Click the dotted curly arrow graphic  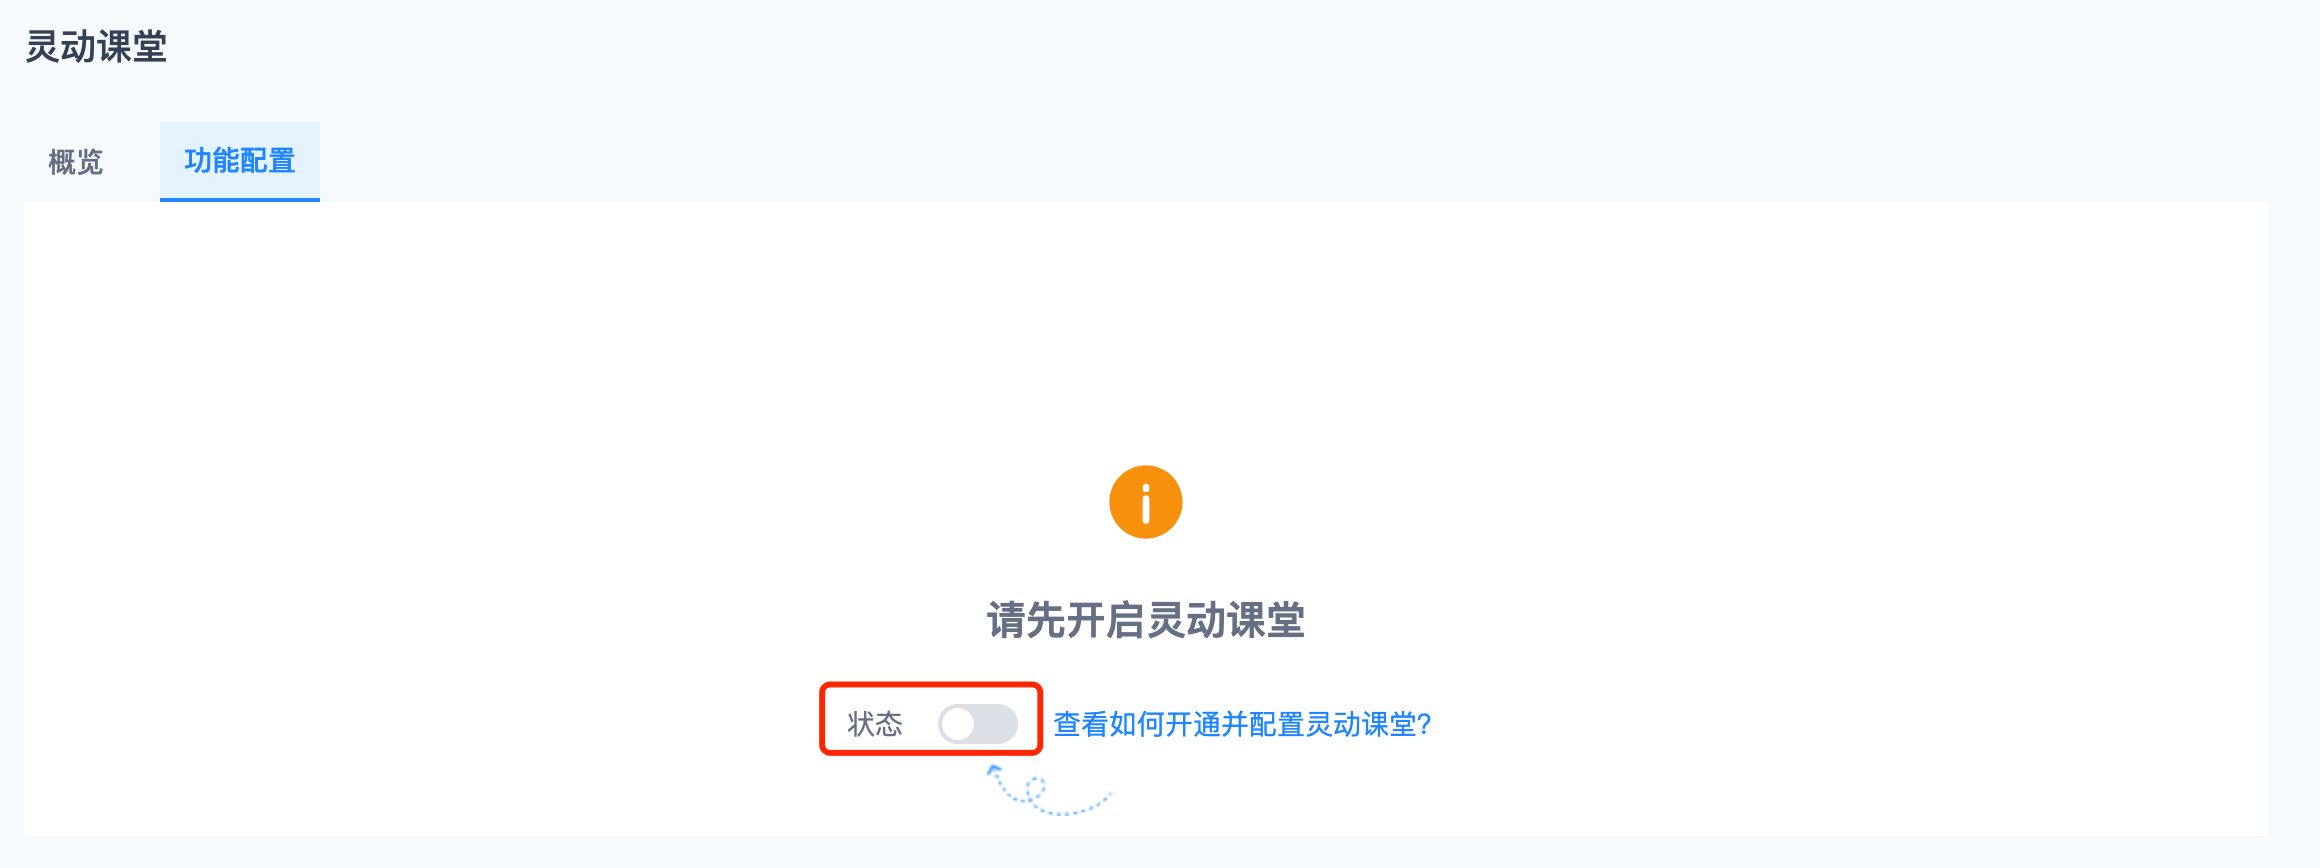click(1049, 790)
